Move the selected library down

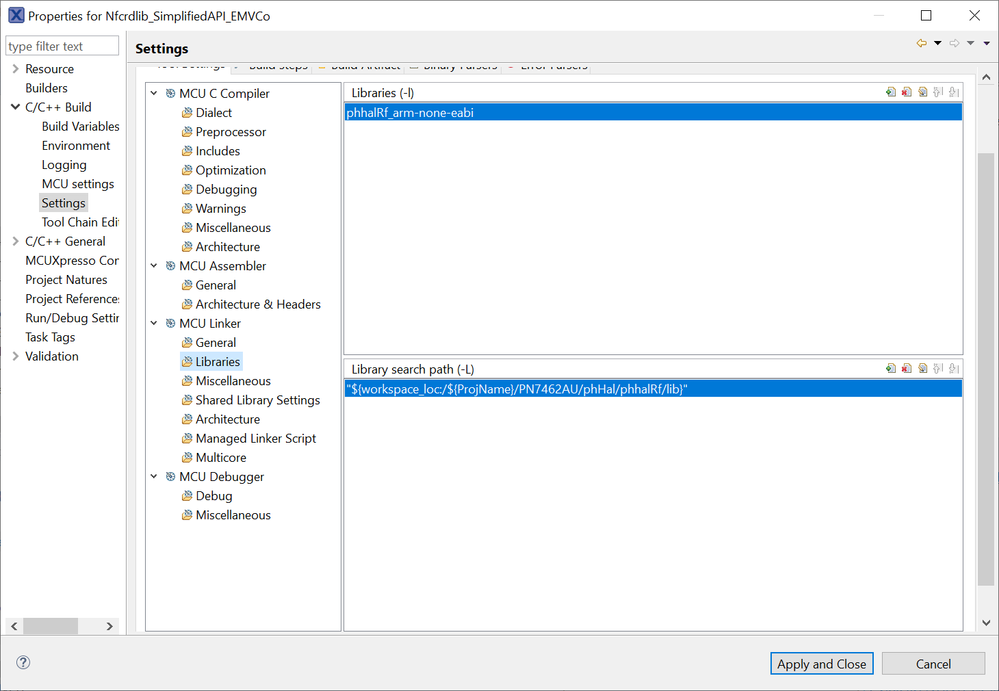pyautogui.click(x=951, y=92)
